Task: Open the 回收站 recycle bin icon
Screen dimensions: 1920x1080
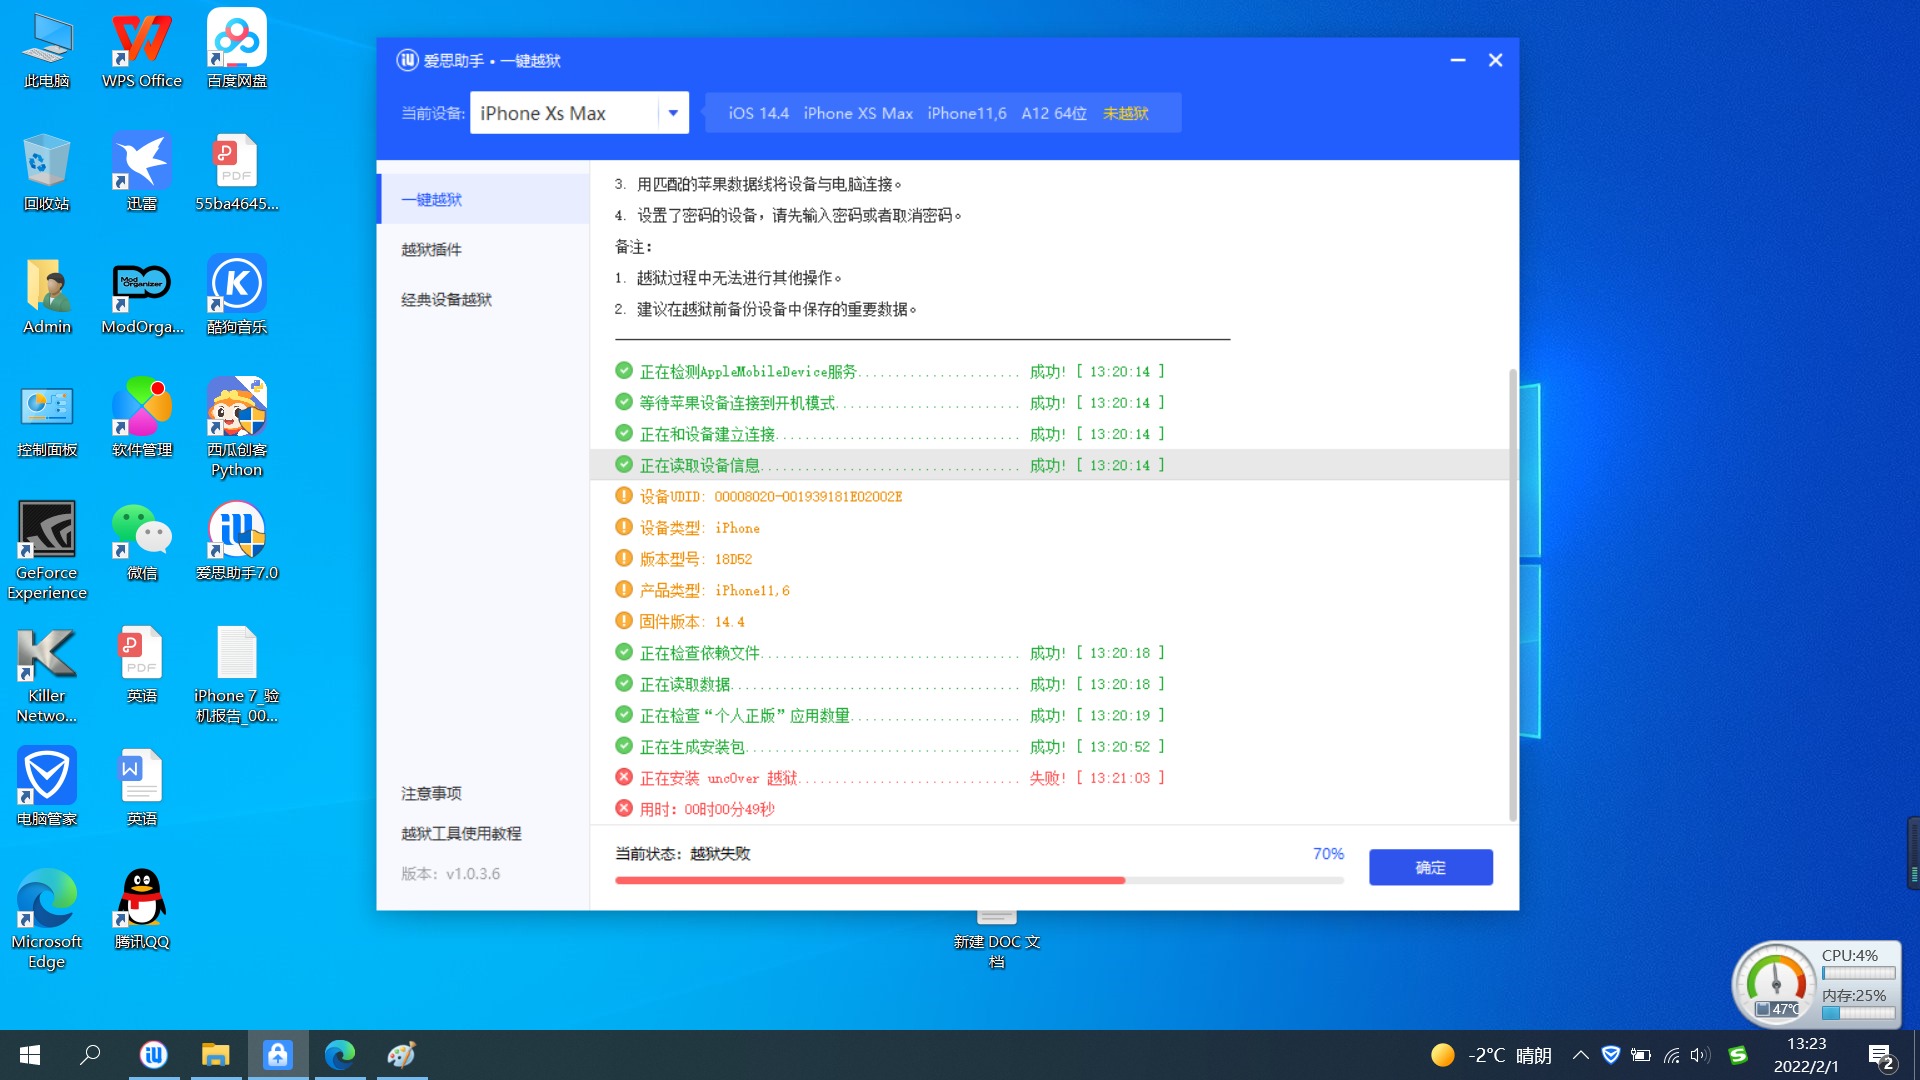Action: pyautogui.click(x=47, y=172)
